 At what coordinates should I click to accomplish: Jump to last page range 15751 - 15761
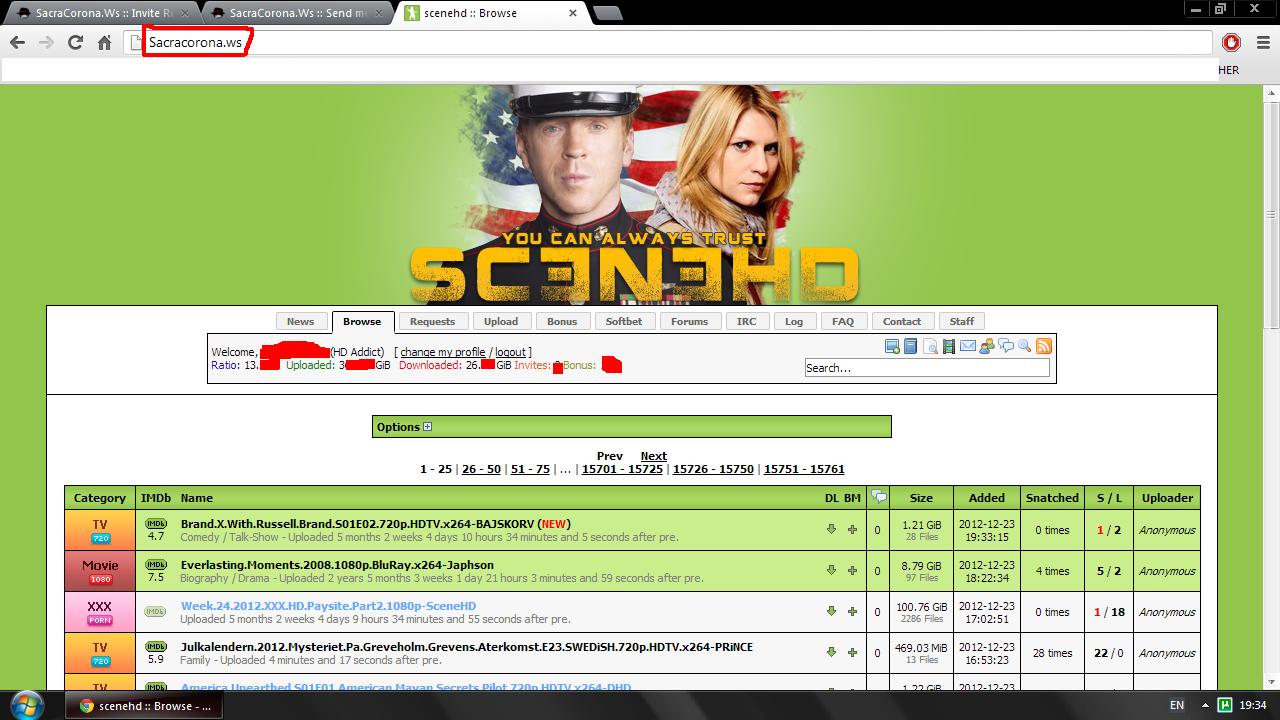(x=804, y=469)
